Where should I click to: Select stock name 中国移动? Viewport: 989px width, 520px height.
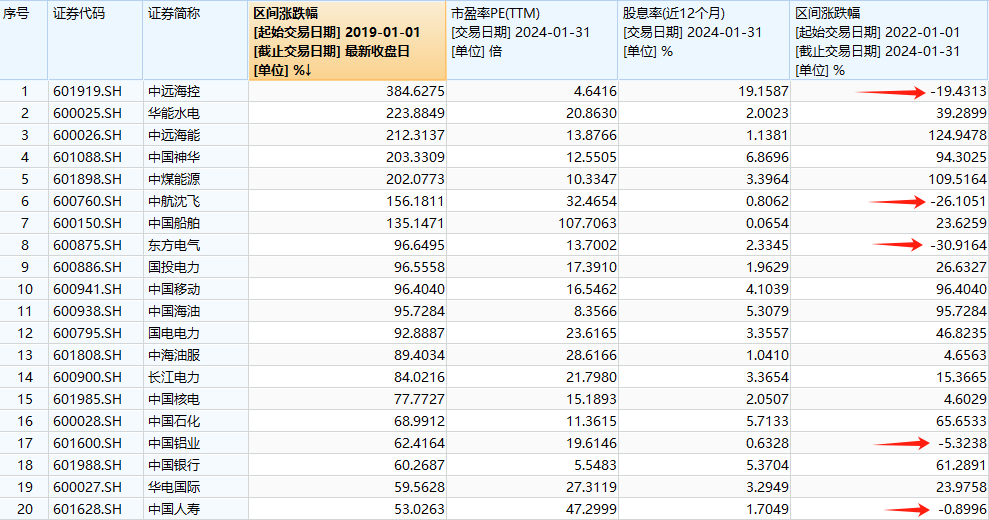pos(174,289)
